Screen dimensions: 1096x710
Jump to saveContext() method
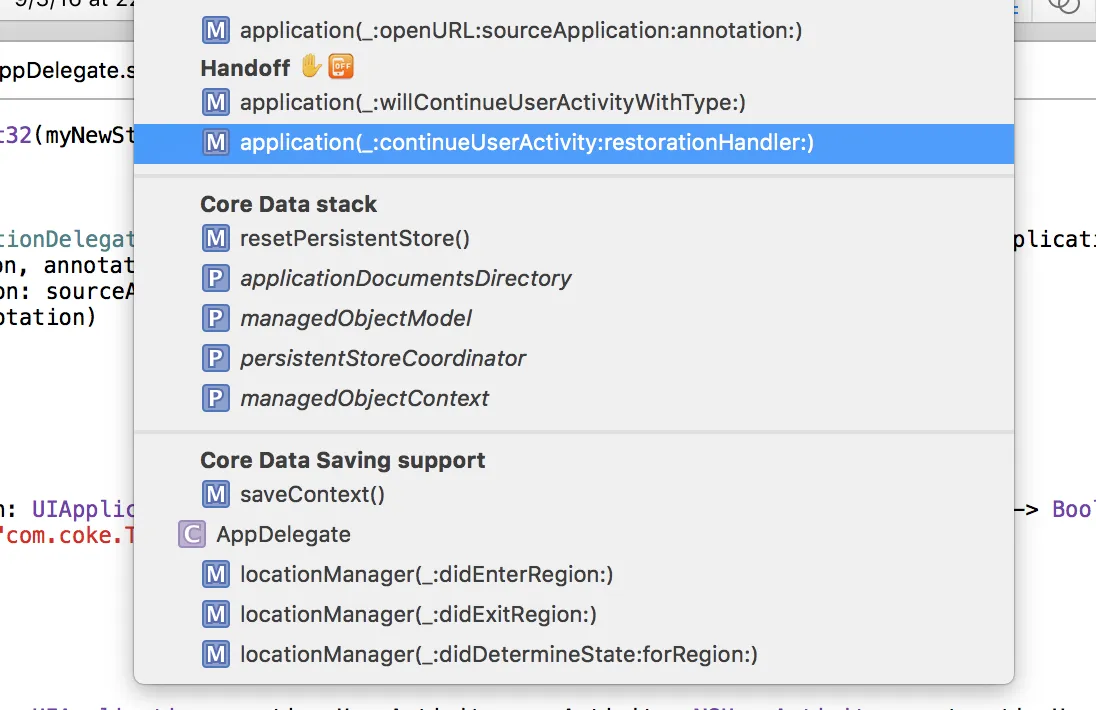point(312,494)
